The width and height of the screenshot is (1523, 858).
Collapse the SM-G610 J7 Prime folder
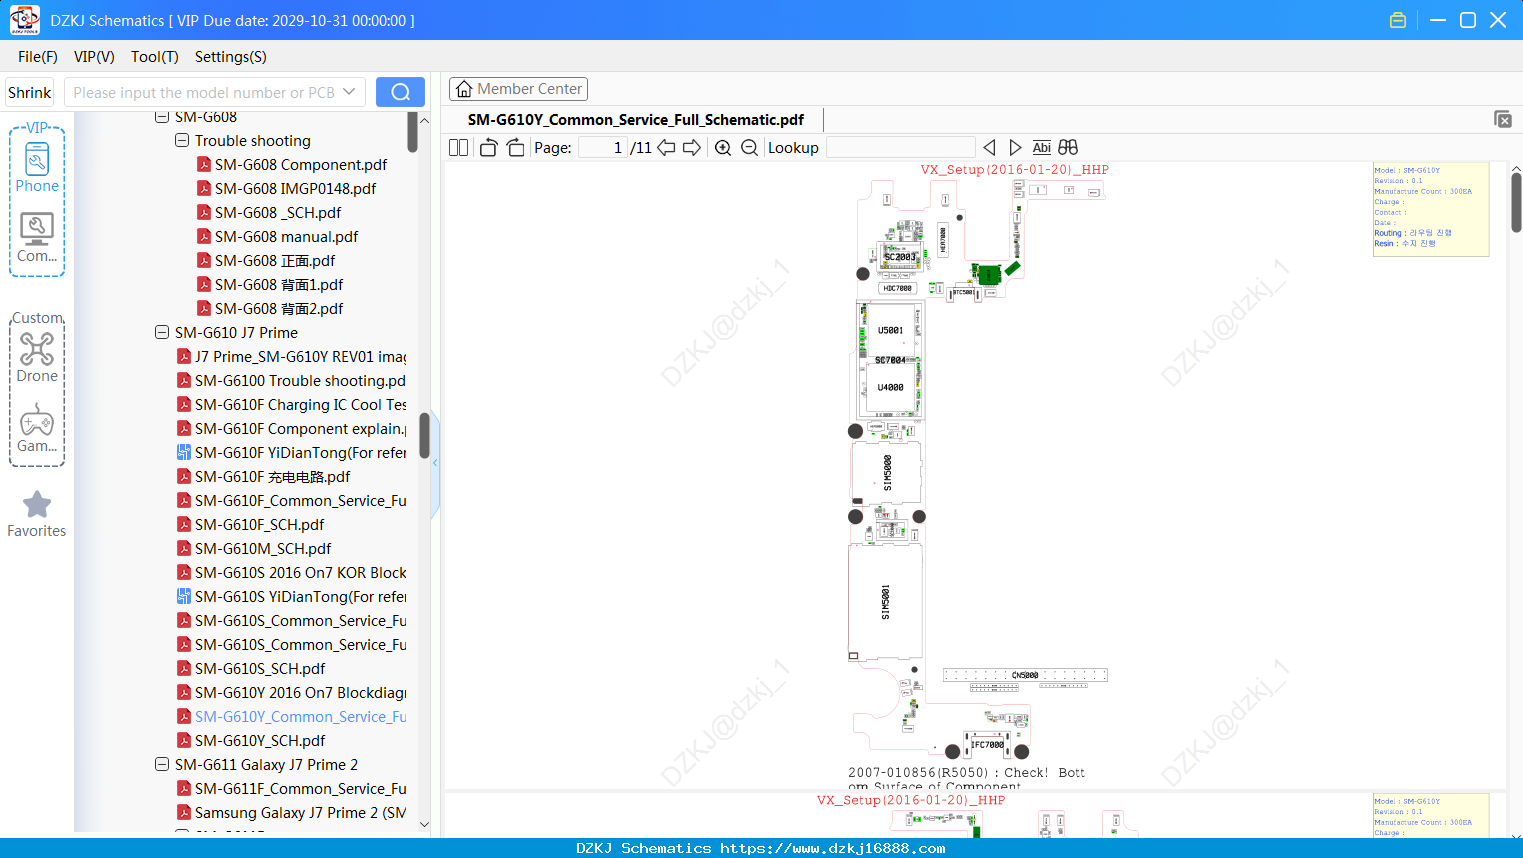[162, 332]
